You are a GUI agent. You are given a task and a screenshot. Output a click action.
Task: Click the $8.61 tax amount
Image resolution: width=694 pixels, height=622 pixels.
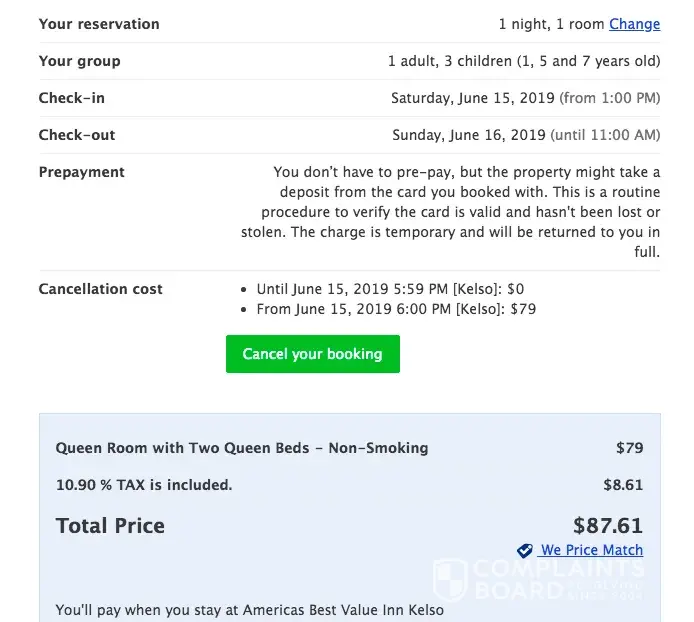pos(623,485)
